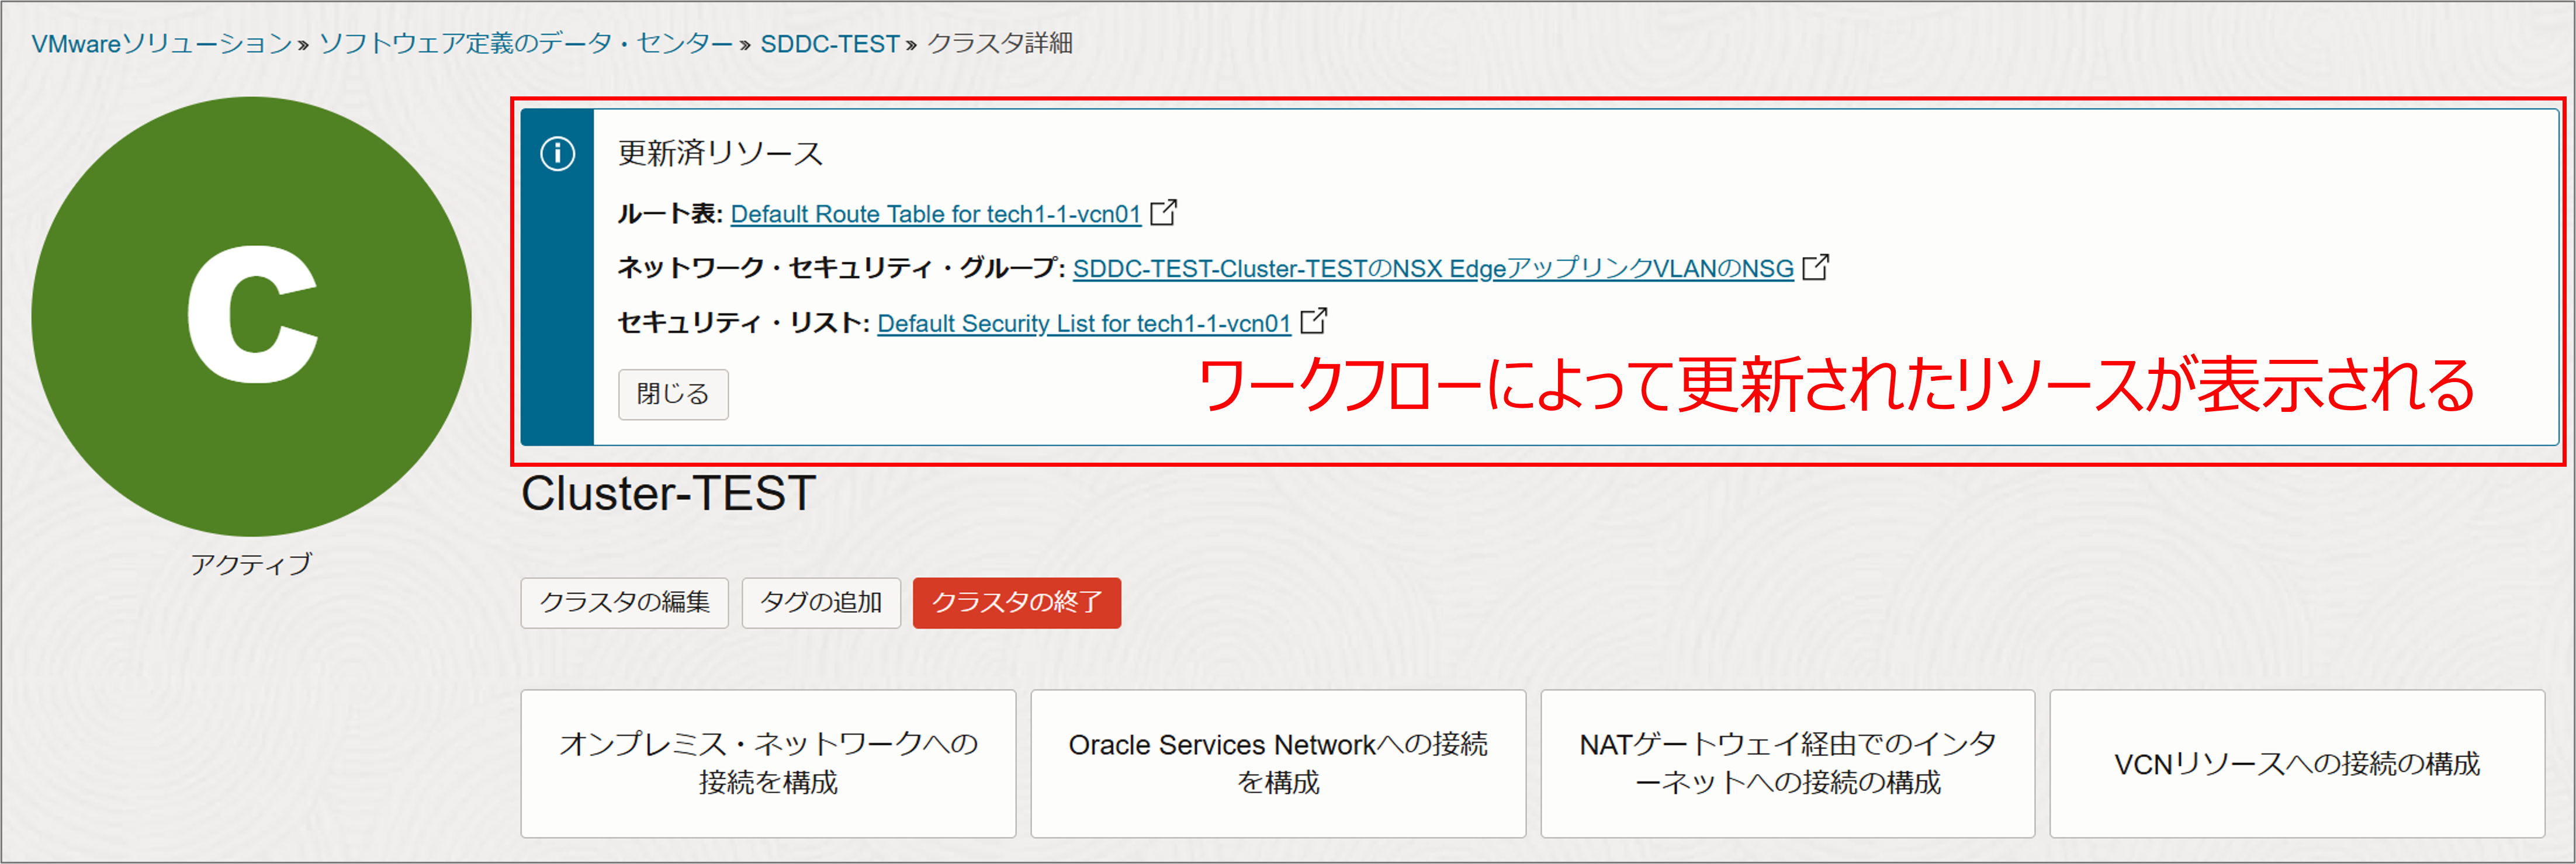Click the info icon in the updated resources banner

click(x=557, y=154)
